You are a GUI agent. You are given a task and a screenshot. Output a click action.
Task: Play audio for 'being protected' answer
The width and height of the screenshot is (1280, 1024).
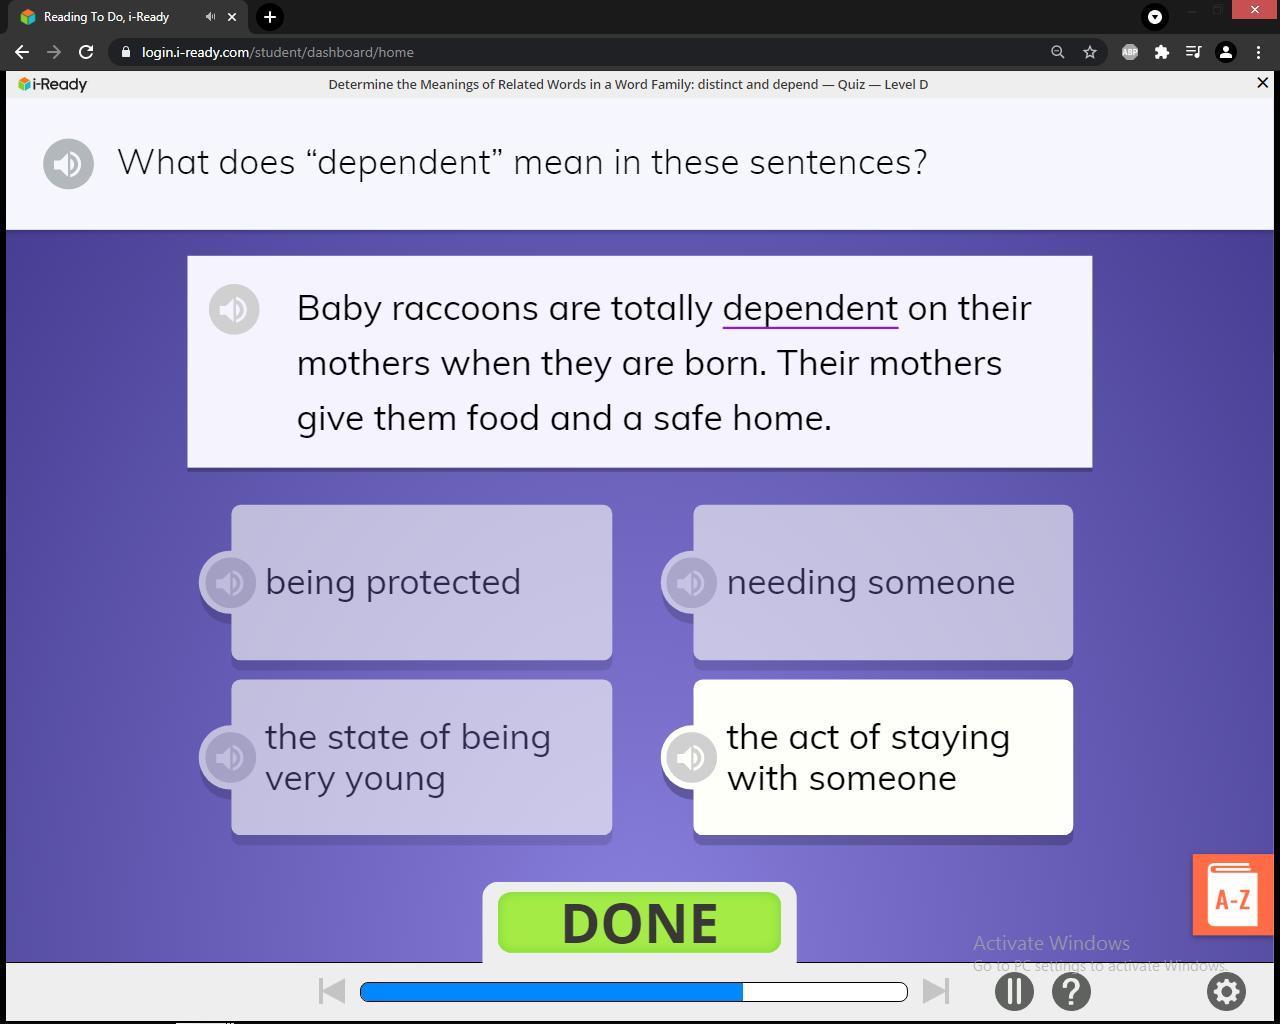click(229, 582)
